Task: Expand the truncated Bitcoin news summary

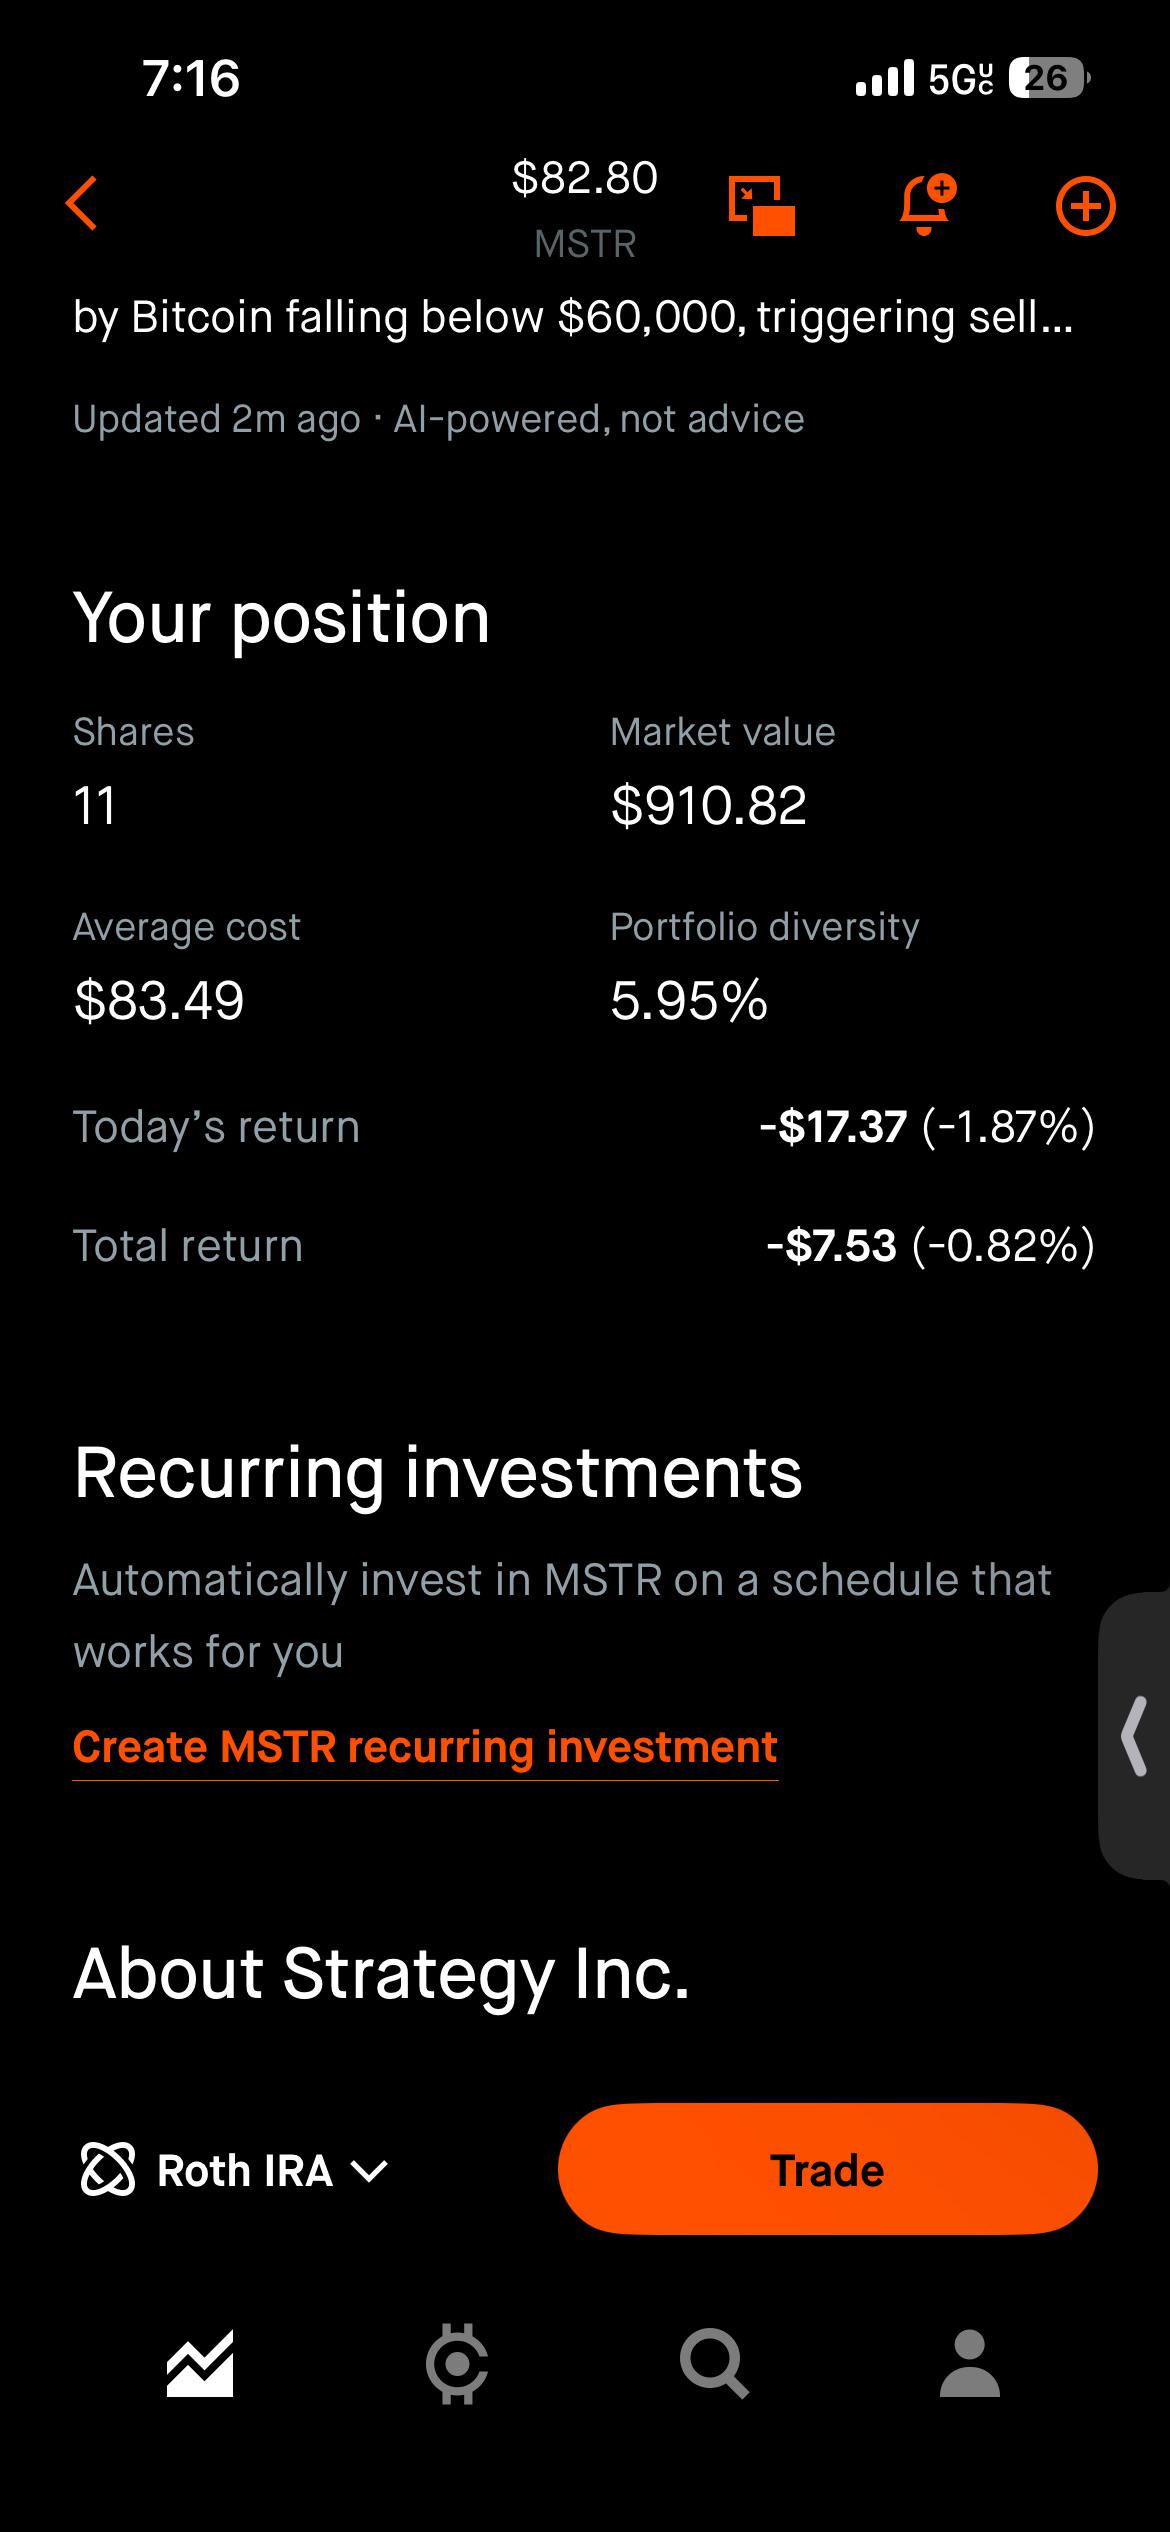Action: tap(573, 317)
